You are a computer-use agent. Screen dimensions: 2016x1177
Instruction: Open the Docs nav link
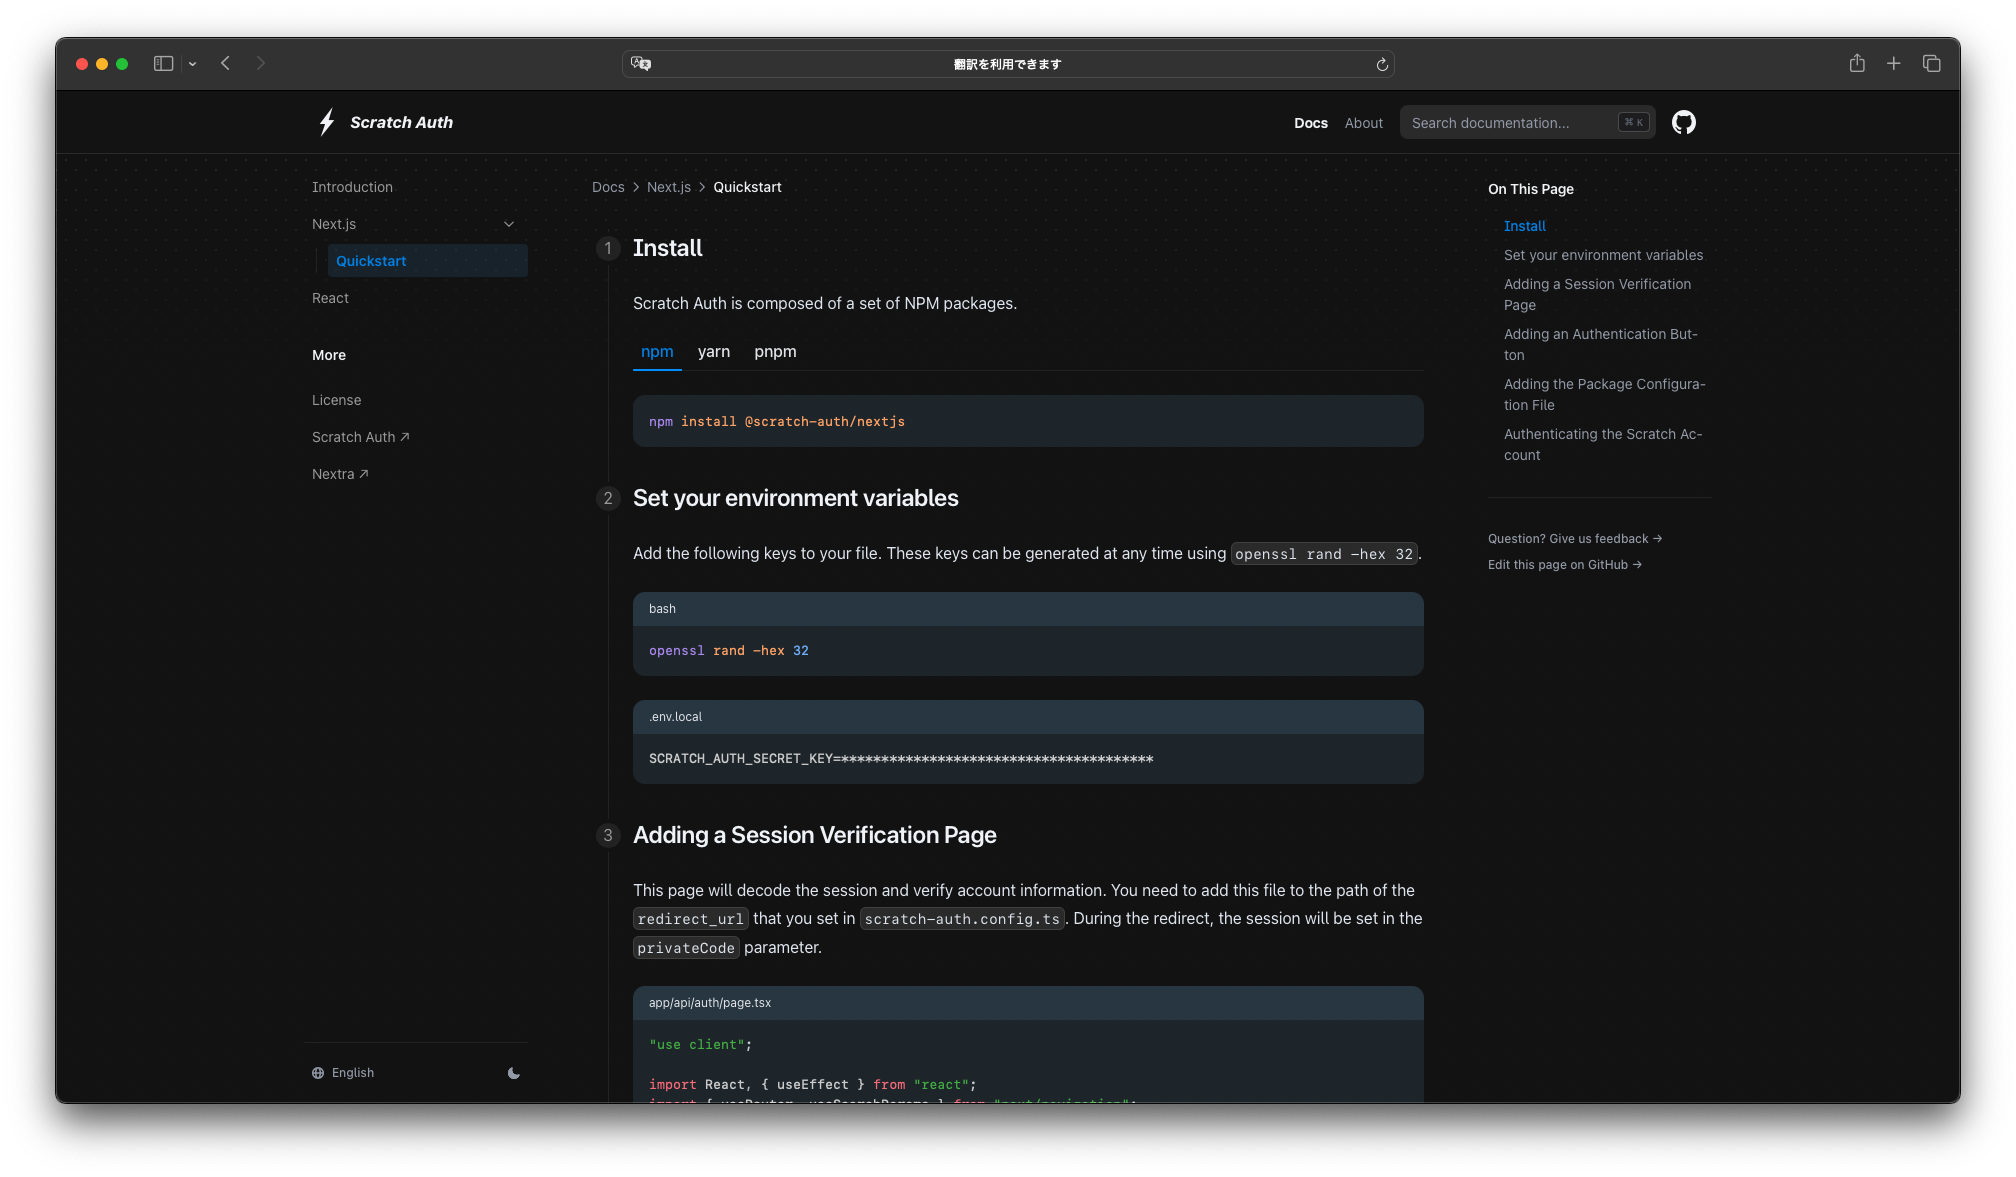[1311, 123]
